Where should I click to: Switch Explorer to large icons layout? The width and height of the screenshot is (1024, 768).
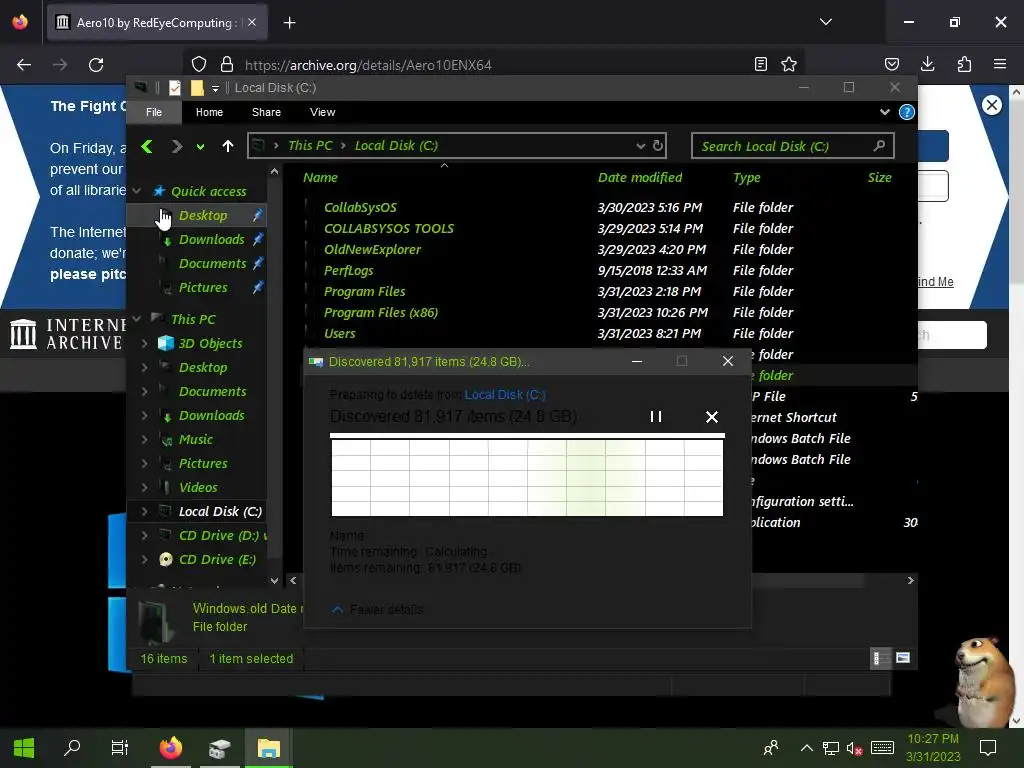(x=903, y=658)
